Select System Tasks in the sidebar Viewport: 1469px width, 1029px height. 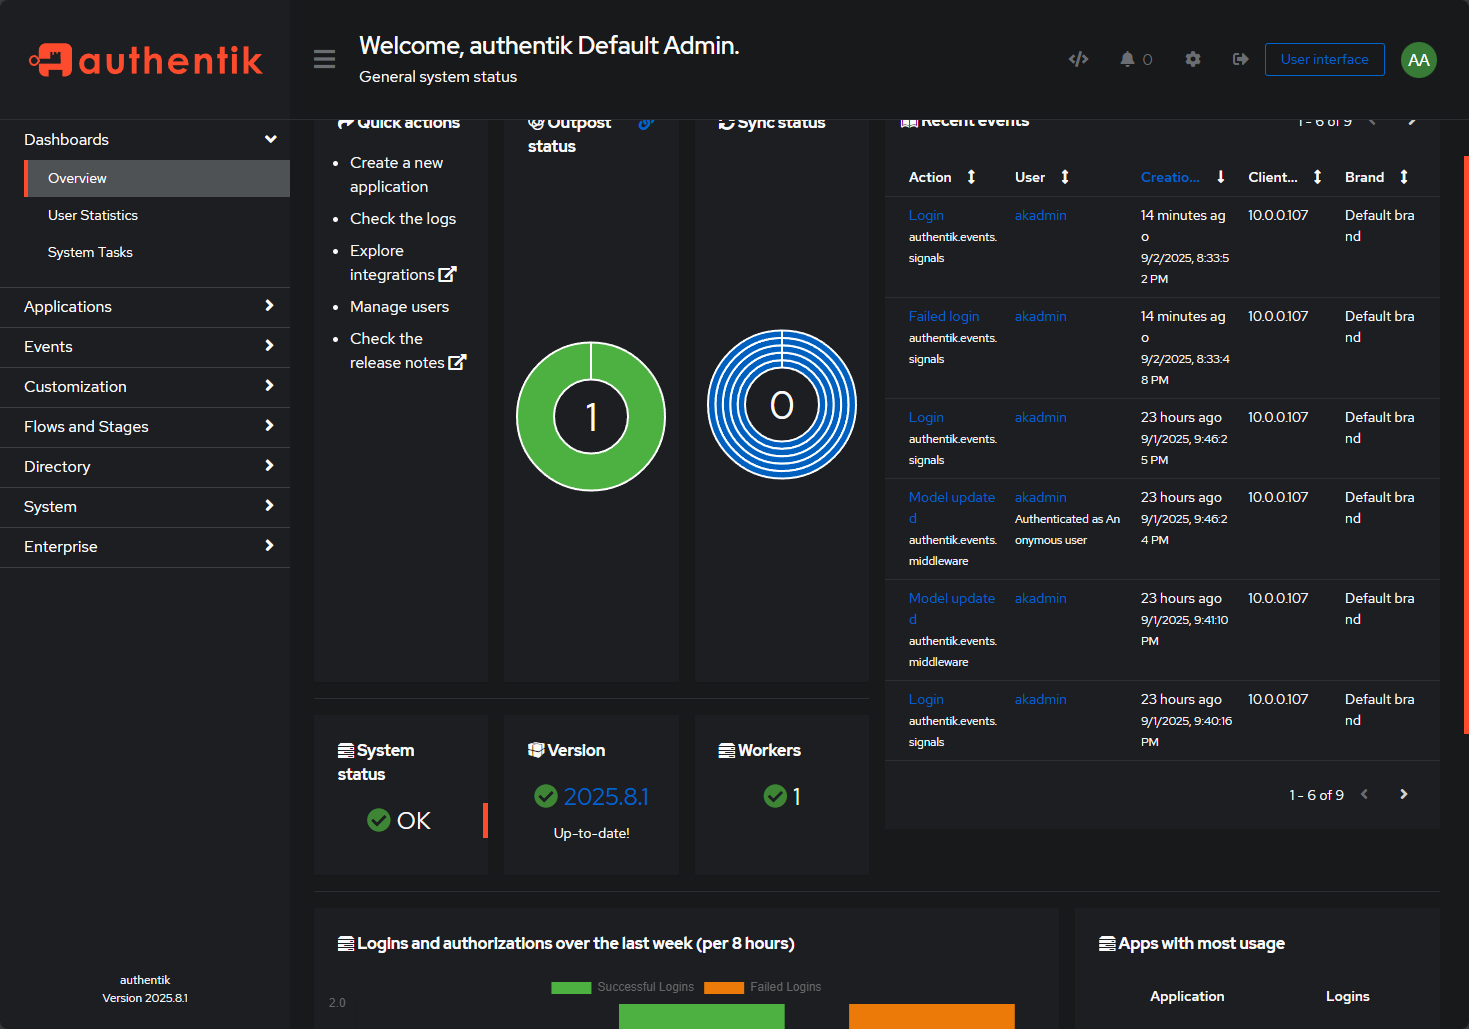[x=90, y=252]
